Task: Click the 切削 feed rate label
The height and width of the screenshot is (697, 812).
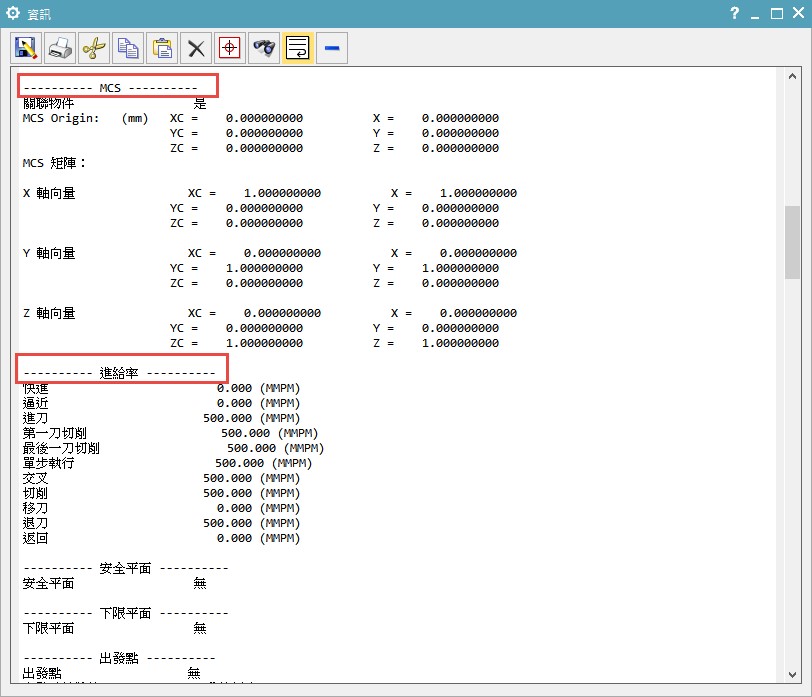Action: coord(35,493)
